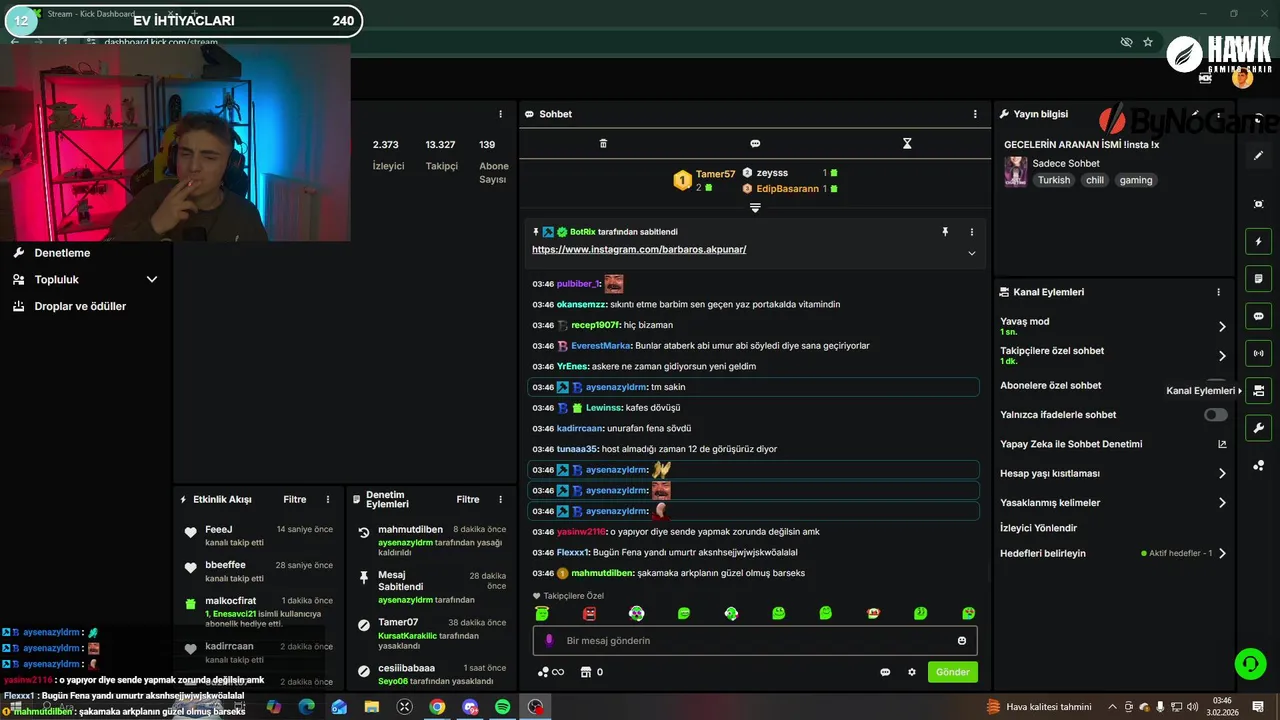1280x720 pixels.
Task: Open File Explorer from the taskbar
Action: [372, 707]
